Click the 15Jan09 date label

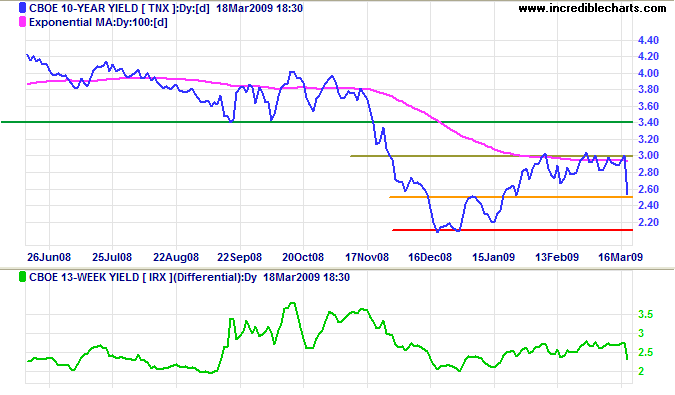pos(493,257)
